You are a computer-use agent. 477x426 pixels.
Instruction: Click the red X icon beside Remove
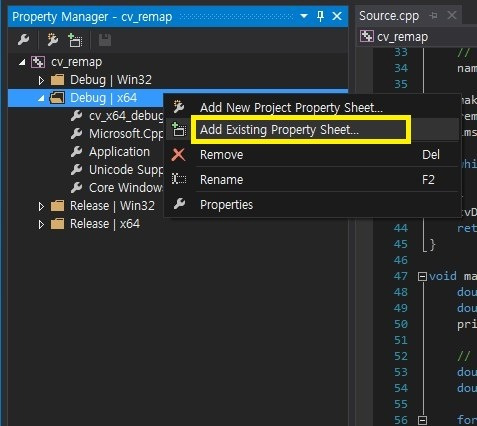click(x=178, y=155)
